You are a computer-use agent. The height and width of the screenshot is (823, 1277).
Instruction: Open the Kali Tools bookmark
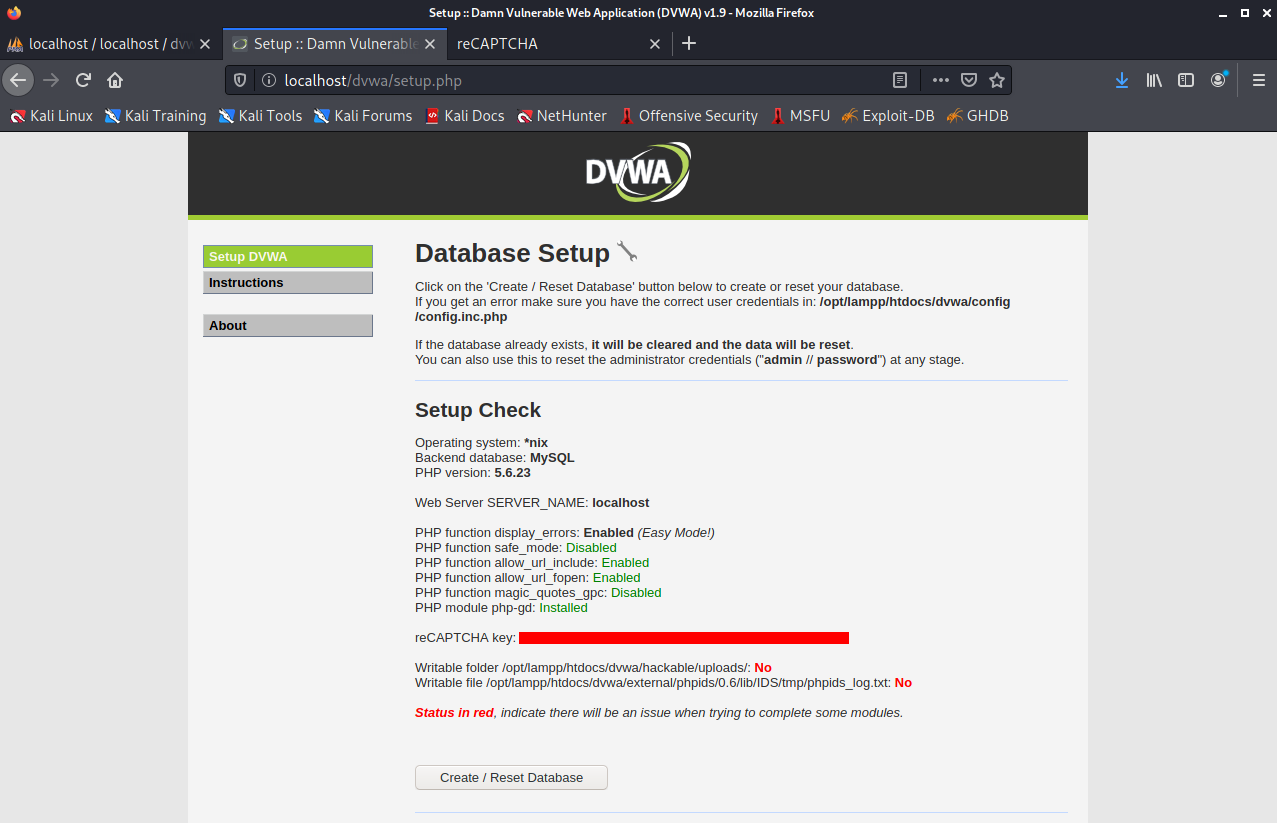260,116
